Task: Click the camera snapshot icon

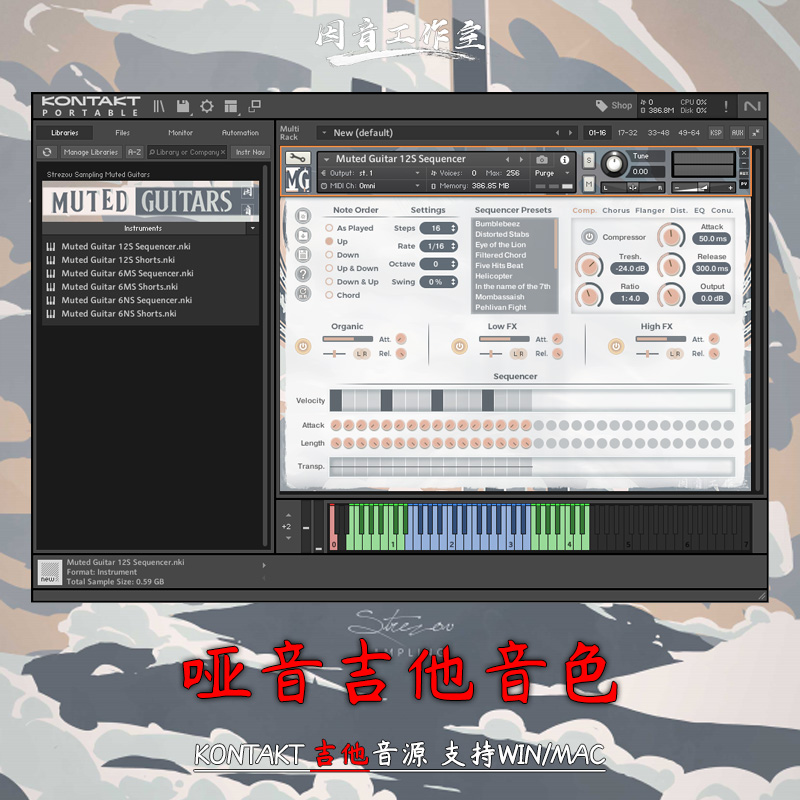Action: [x=542, y=160]
